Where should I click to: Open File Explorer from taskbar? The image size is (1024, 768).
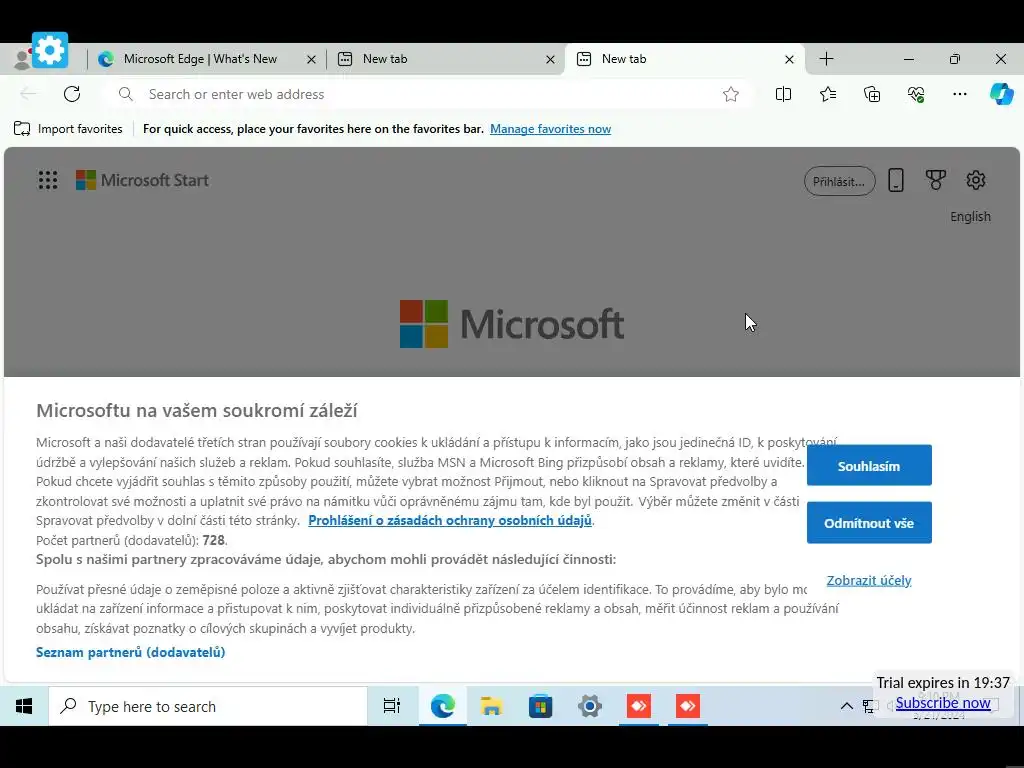491,706
